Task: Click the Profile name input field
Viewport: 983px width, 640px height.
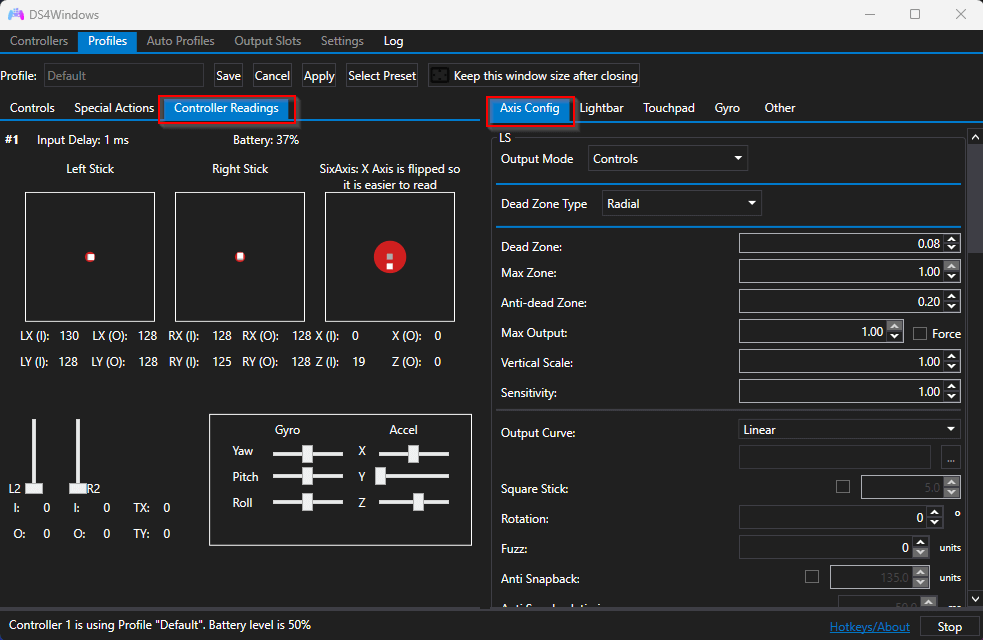Action: pos(124,75)
